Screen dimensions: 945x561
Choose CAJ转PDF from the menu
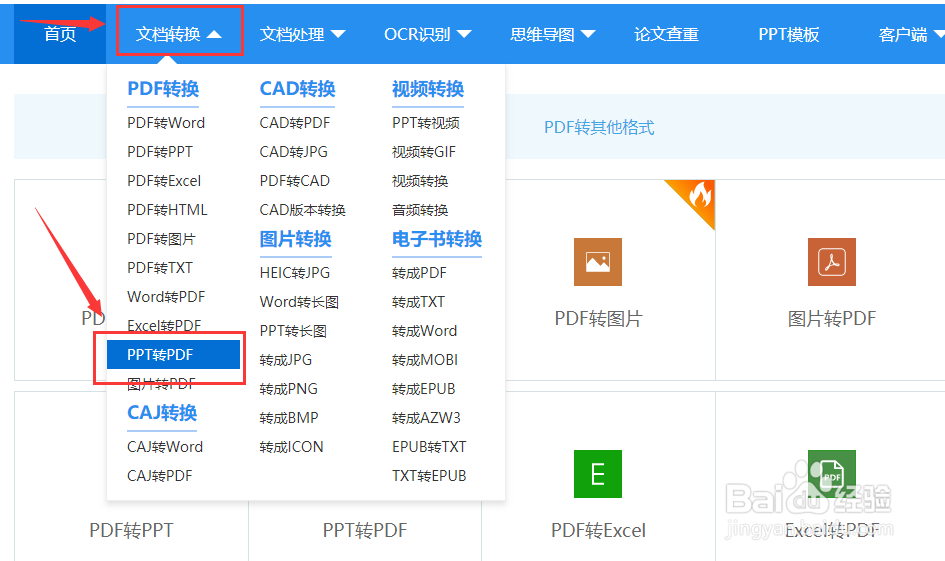pos(160,475)
